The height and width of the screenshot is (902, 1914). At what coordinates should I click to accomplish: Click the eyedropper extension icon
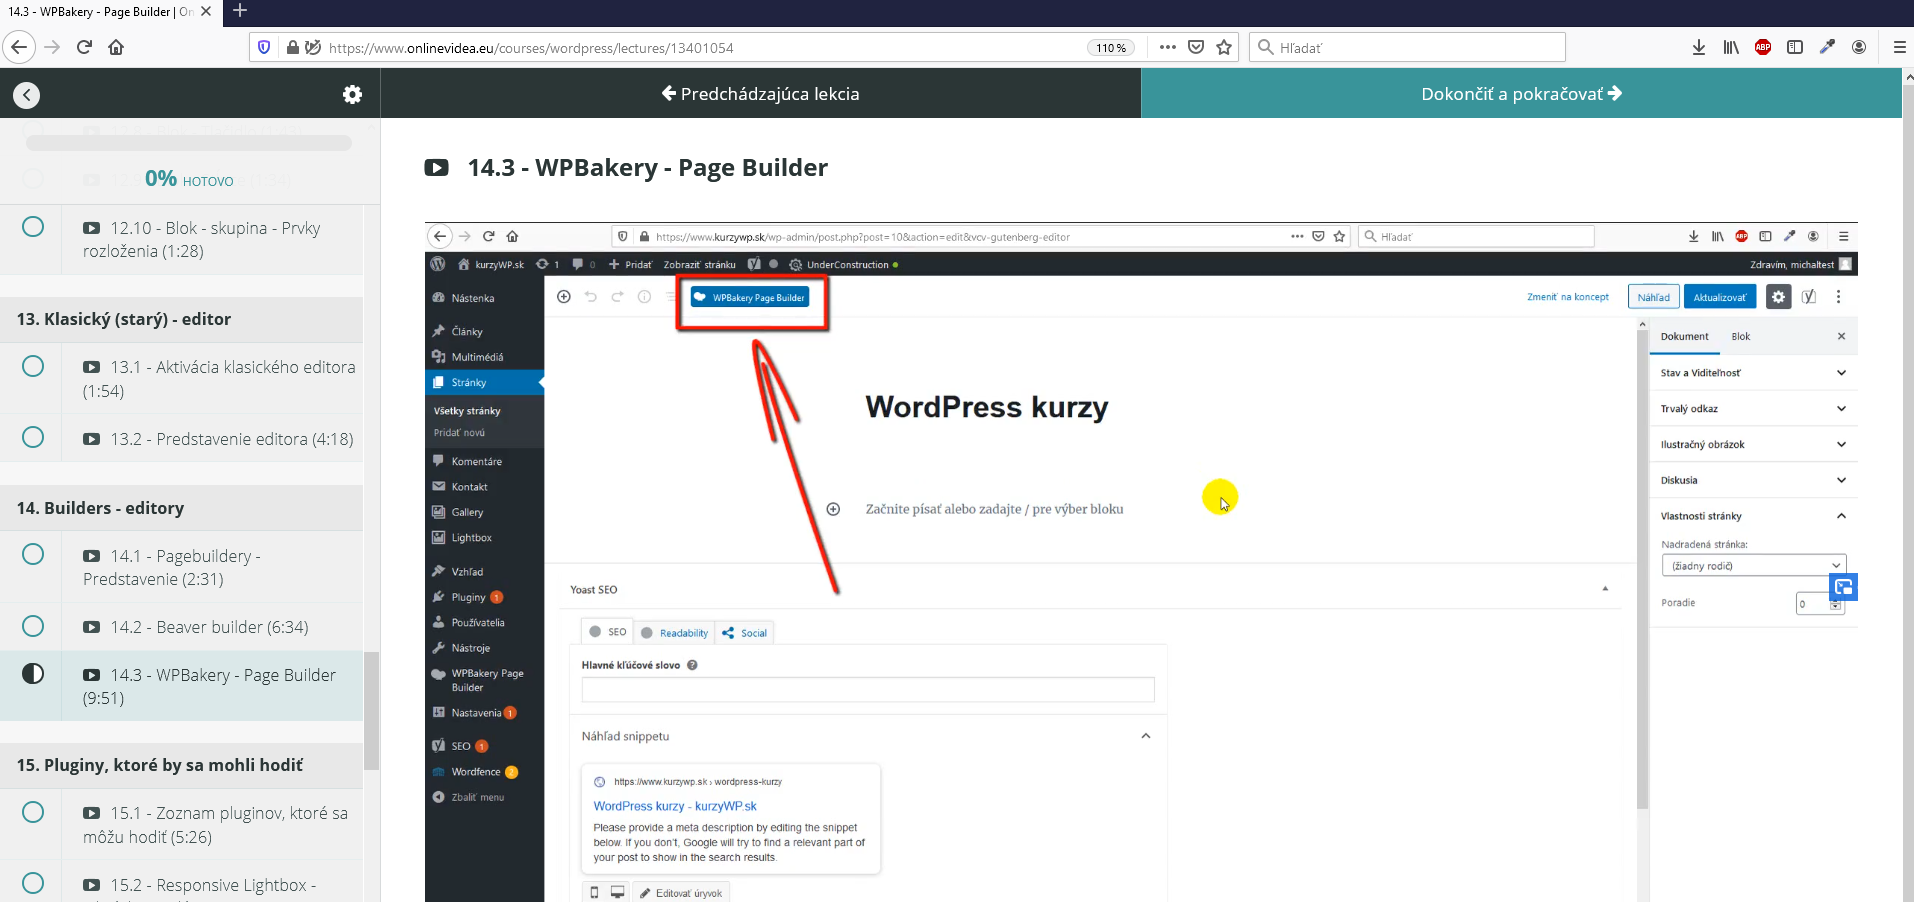pyautogui.click(x=1827, y=47)
